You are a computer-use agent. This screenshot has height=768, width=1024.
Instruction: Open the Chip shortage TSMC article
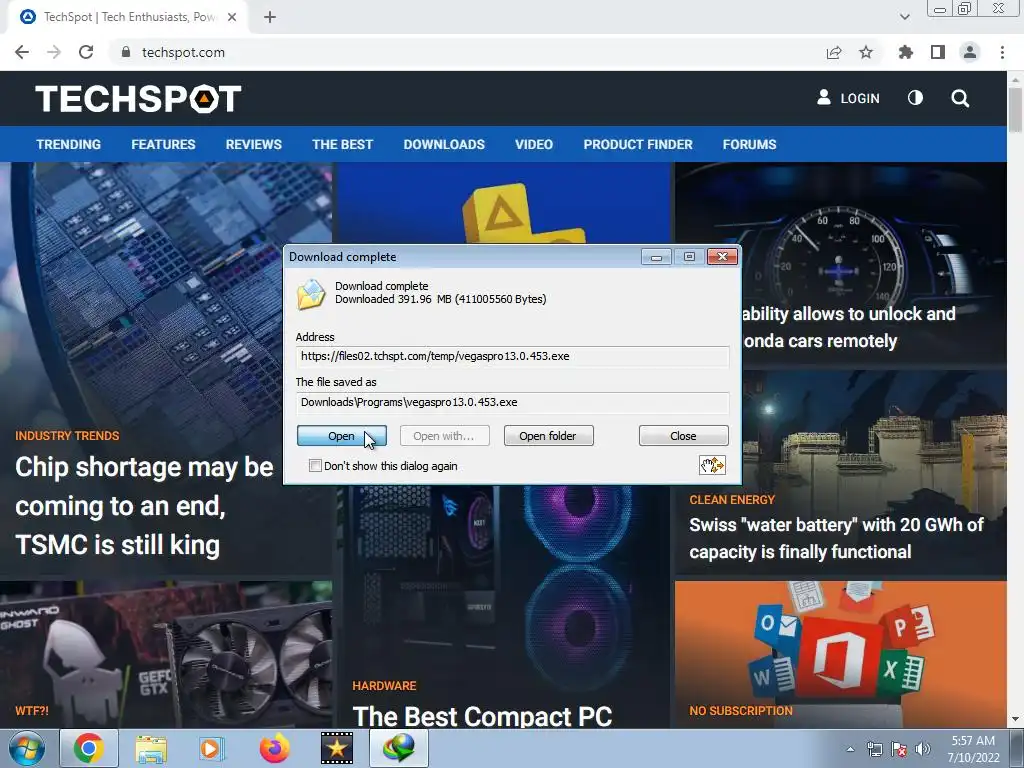[144, 506]
